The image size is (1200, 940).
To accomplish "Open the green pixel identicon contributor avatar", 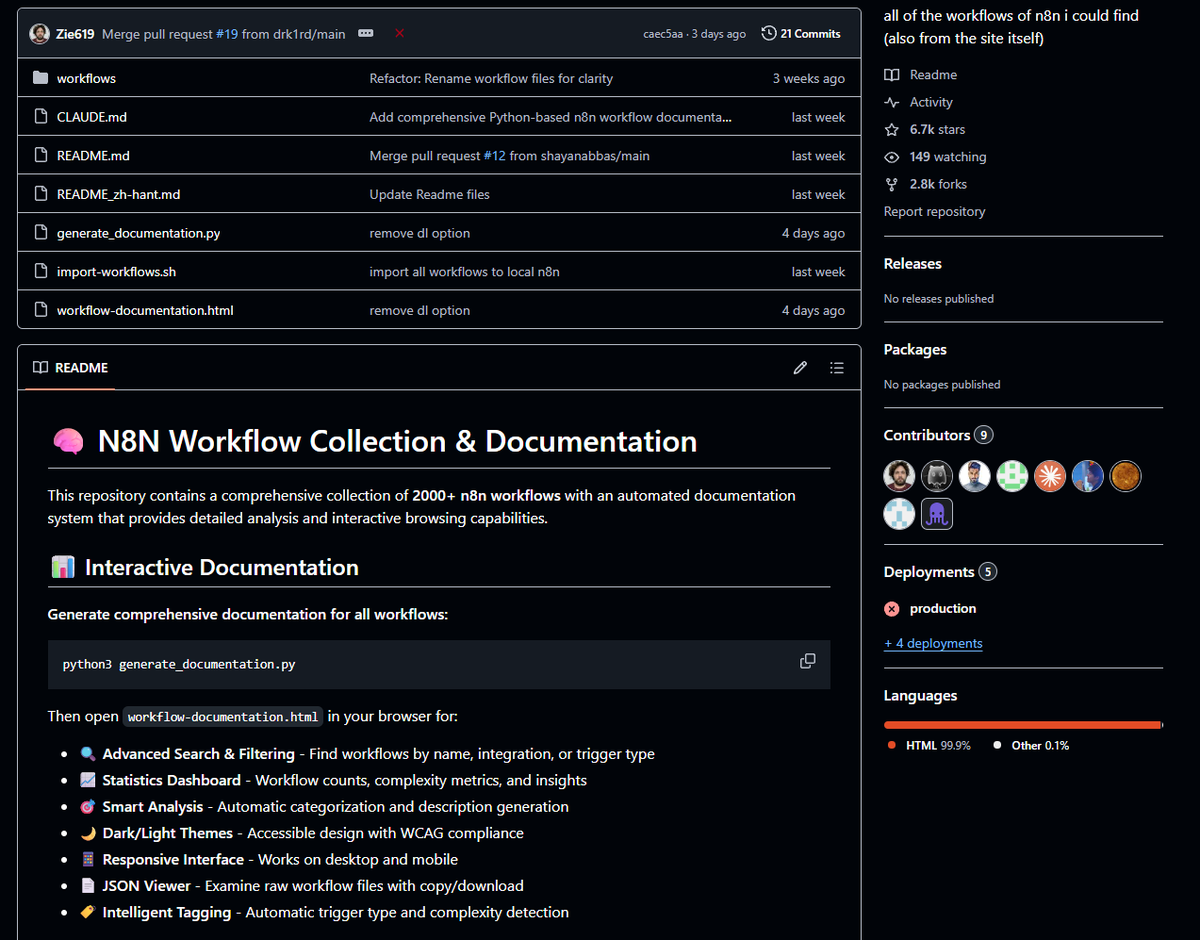I will [1012, 476].
